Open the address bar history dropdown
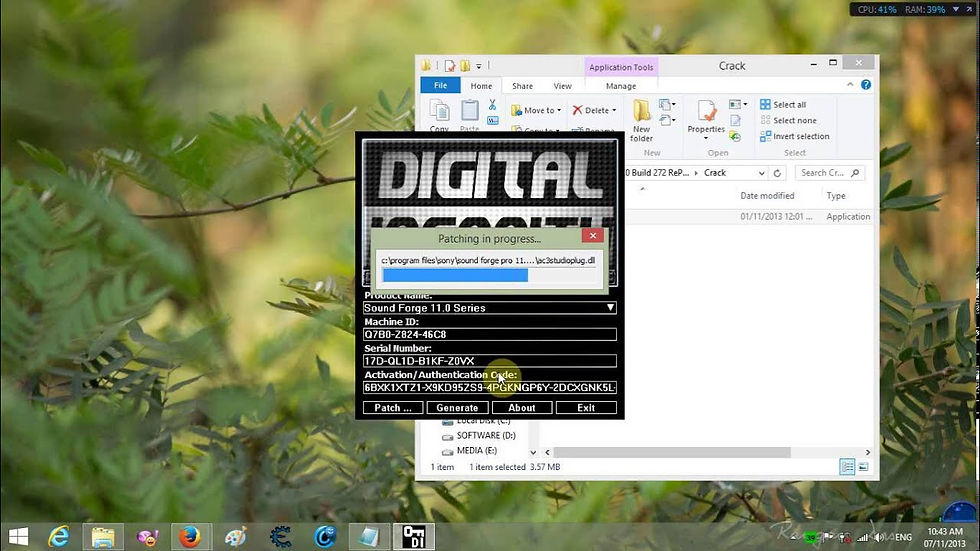 761,173
